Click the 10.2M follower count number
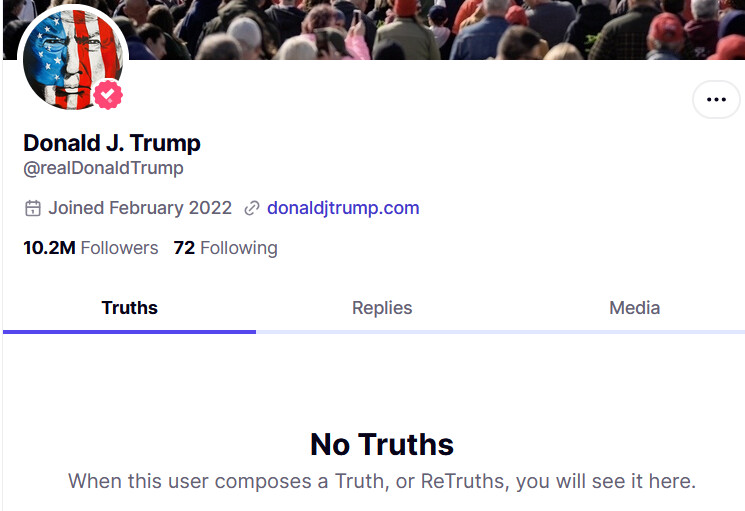 [x=49, y=248]
